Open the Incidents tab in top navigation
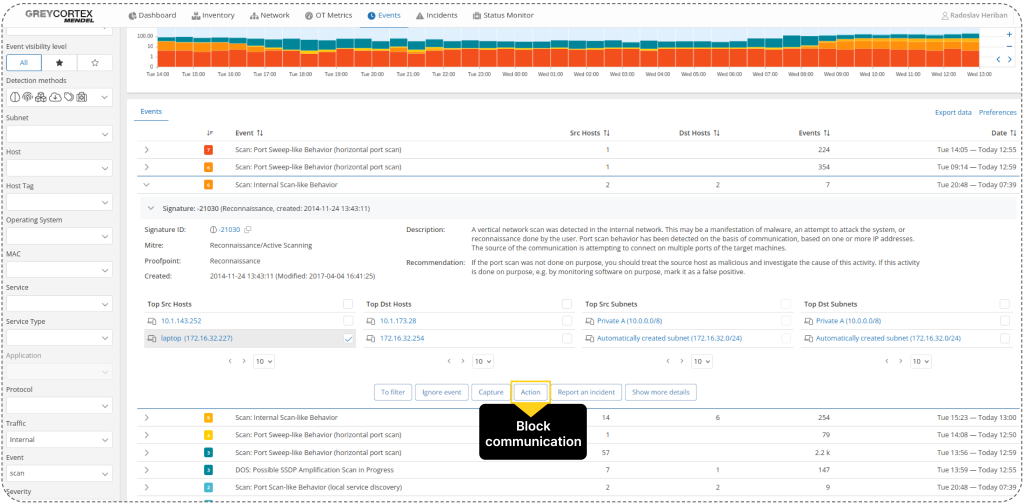This screenshot has width=1024, height=504. (437, 16)
